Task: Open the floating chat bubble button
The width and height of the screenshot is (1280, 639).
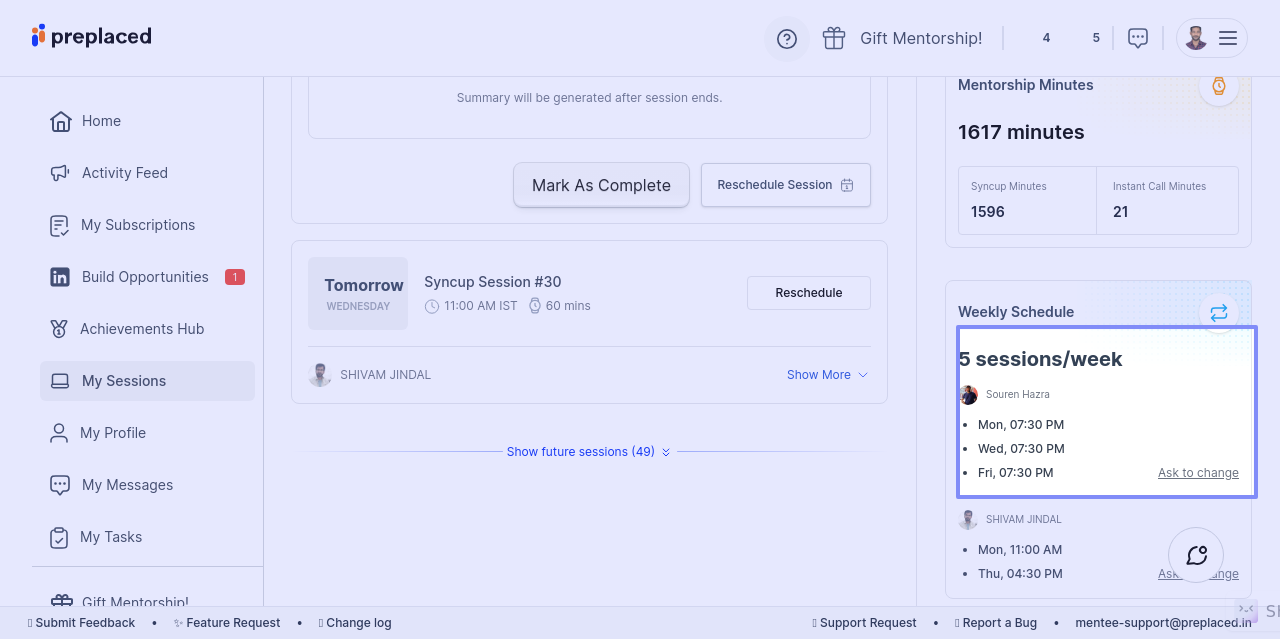Action: click(1196, 555)
